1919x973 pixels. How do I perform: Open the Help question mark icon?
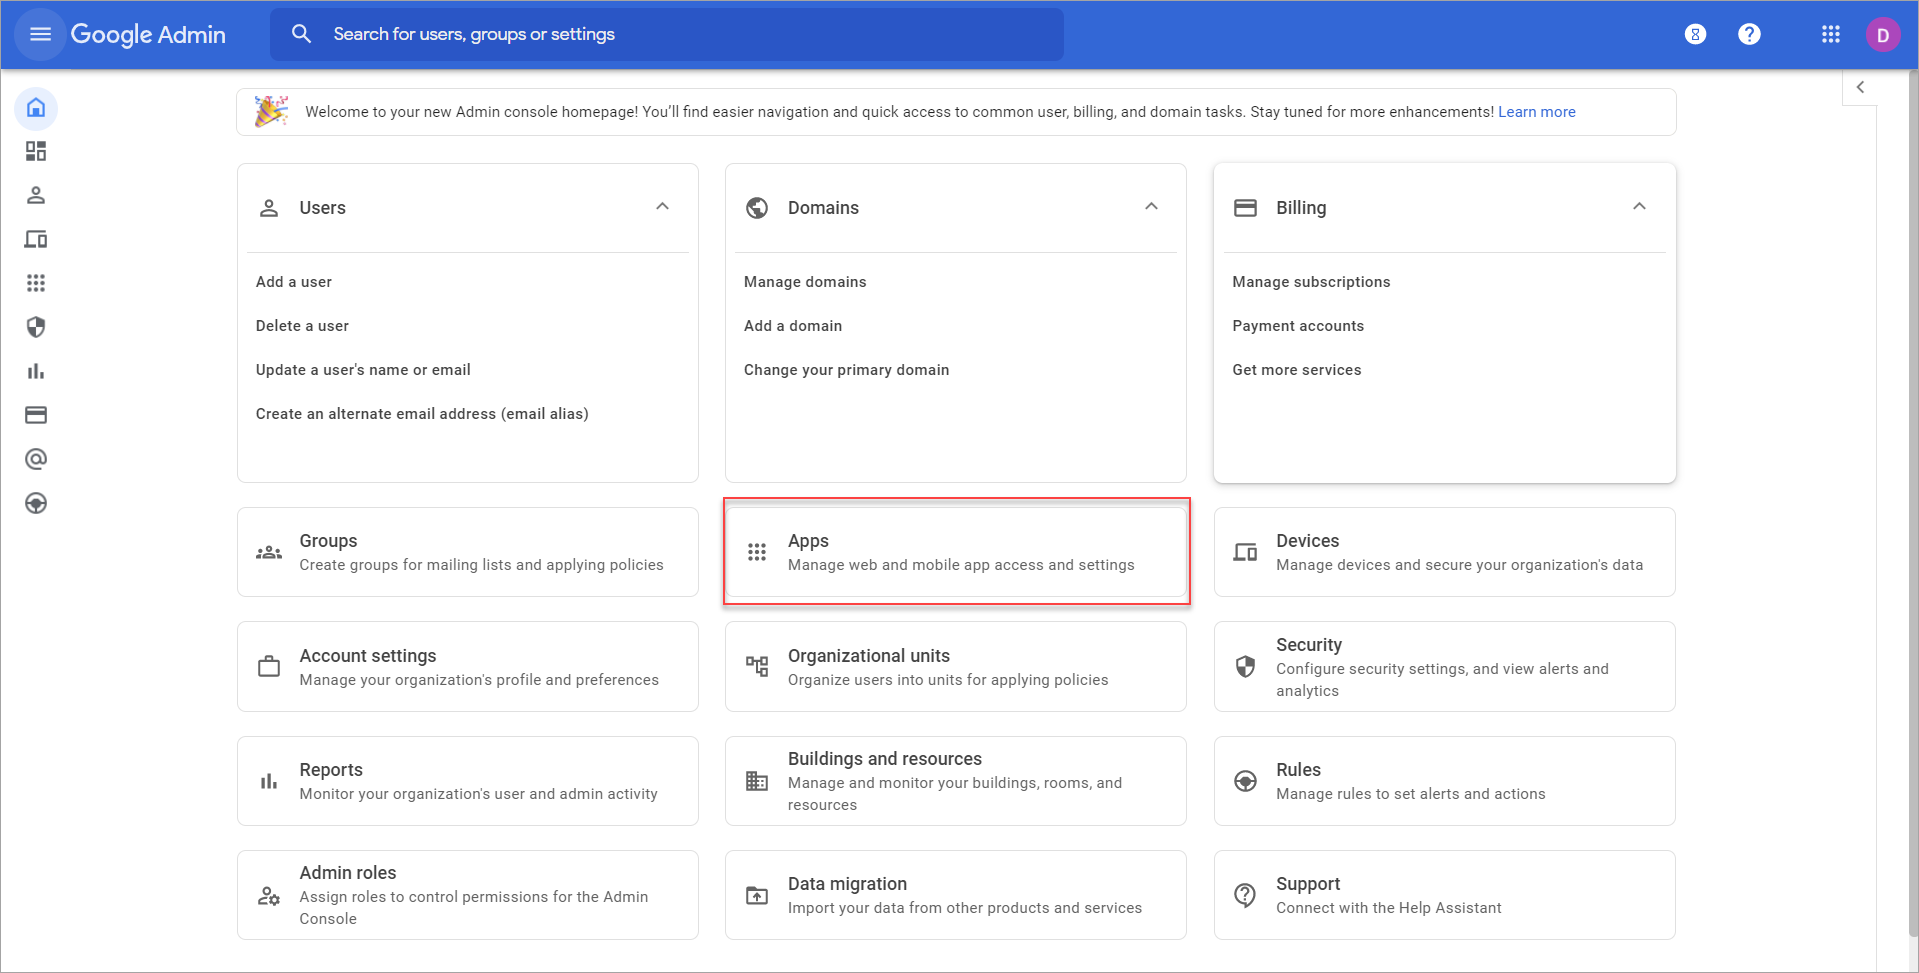point(1749,34)
